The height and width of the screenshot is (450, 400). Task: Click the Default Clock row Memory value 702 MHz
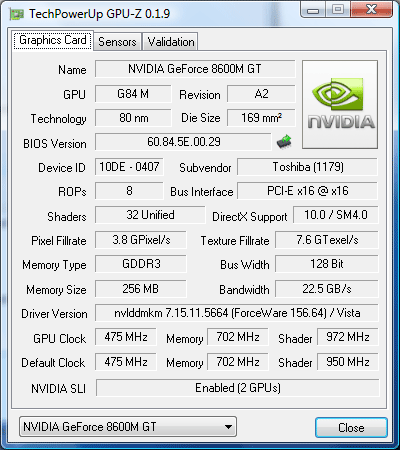[238, 362]
